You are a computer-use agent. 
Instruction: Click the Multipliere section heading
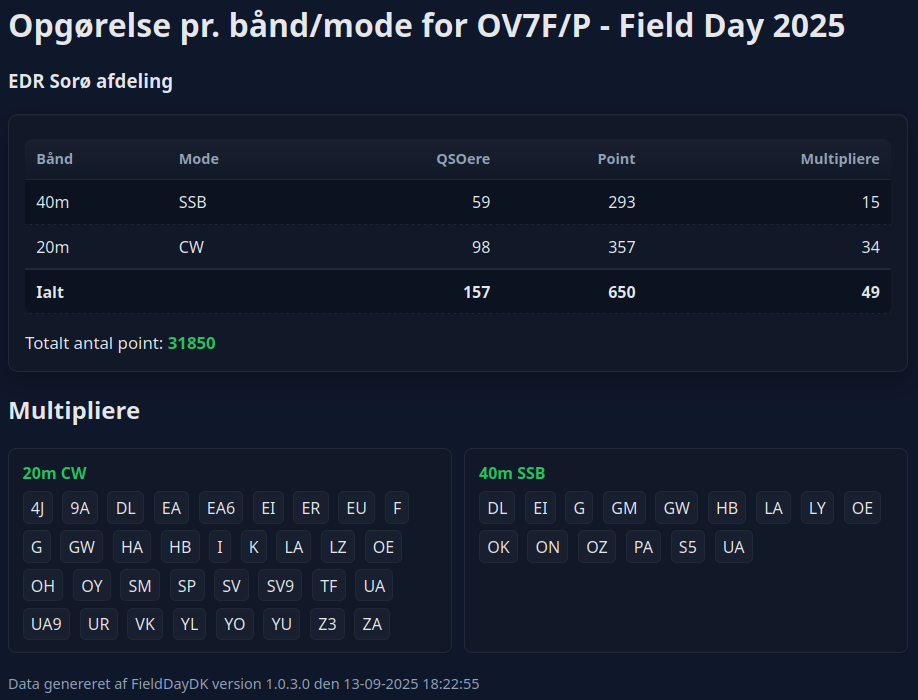(x=74, y=410)
